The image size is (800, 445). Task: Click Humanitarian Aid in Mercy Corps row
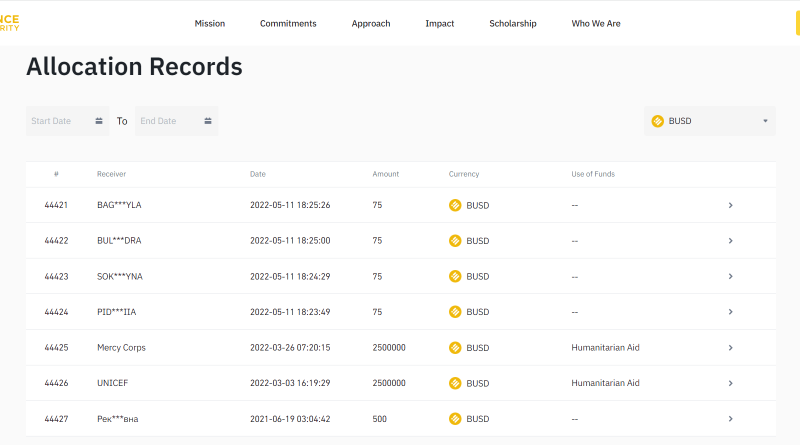point(605,348)
